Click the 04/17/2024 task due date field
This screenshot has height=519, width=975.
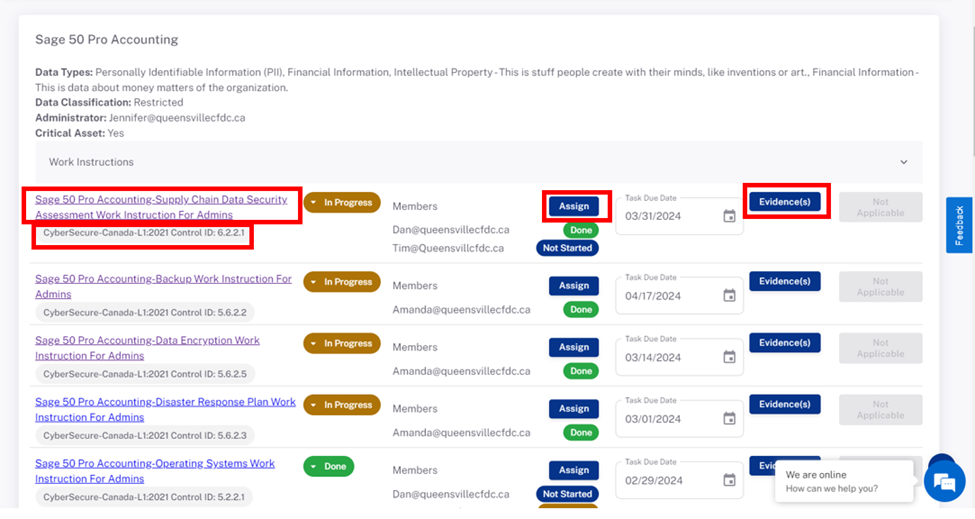[679, 294]
